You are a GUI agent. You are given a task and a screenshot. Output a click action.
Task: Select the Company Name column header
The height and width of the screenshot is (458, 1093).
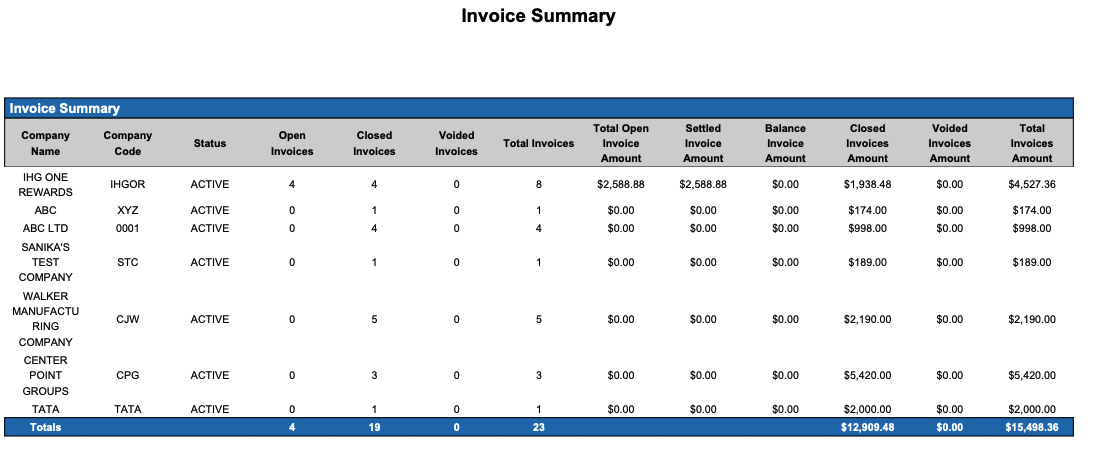(45, 143)
